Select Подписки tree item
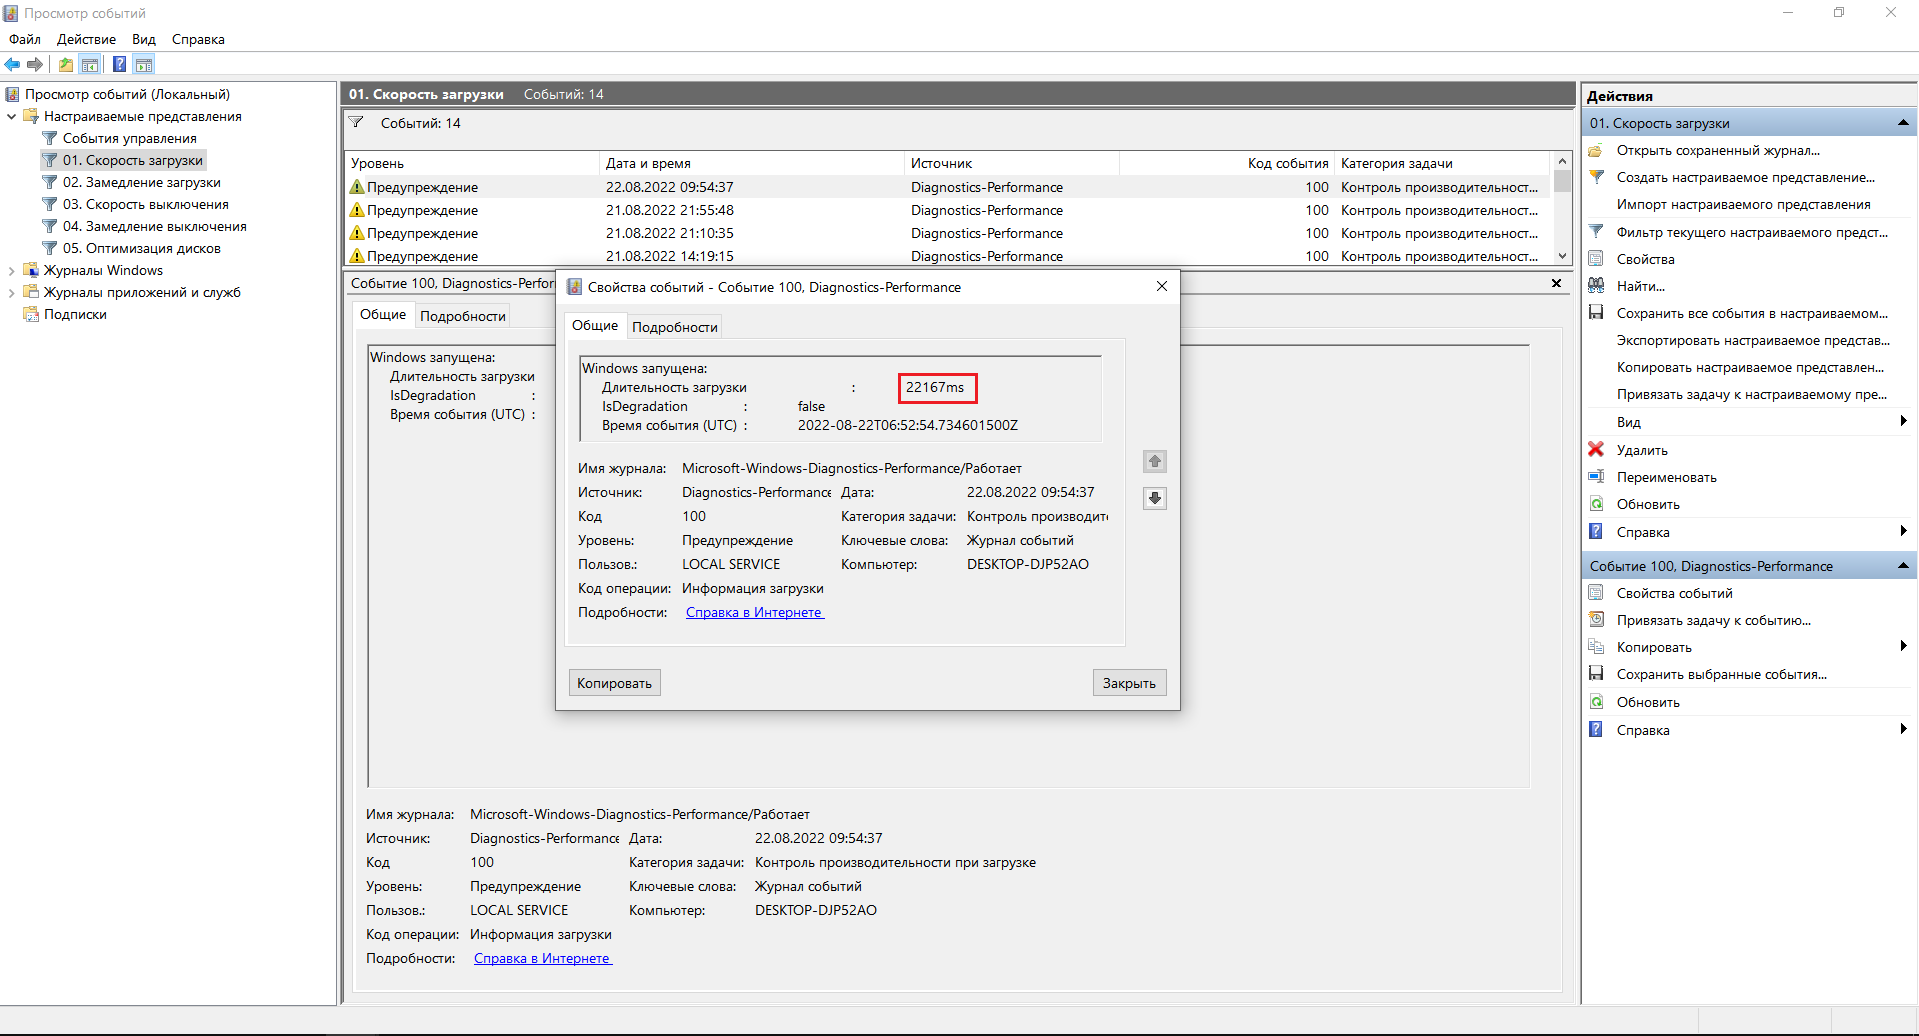Screen dimensions: 1919x1036 [x=75, y=314]
